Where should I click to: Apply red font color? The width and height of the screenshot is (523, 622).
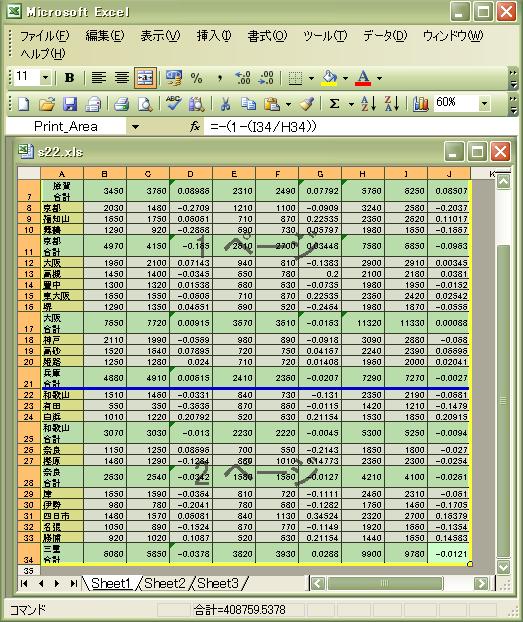tap(363, 78)
